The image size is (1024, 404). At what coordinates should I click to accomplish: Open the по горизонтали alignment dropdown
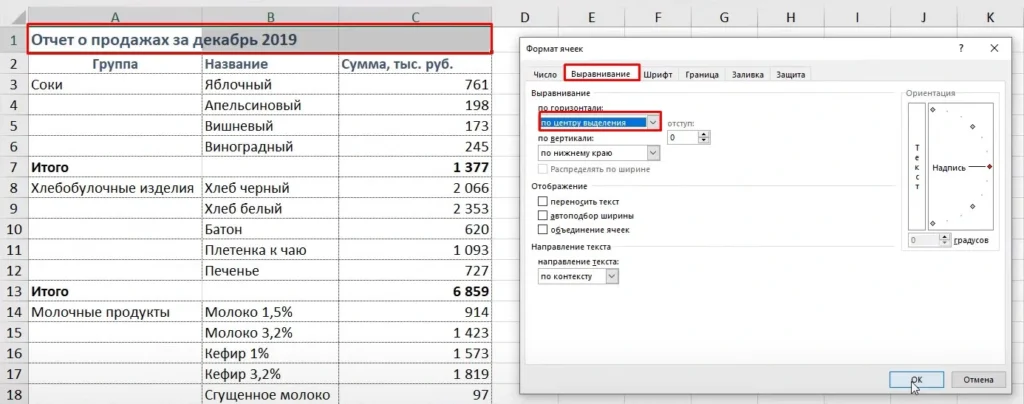point(654,122)
